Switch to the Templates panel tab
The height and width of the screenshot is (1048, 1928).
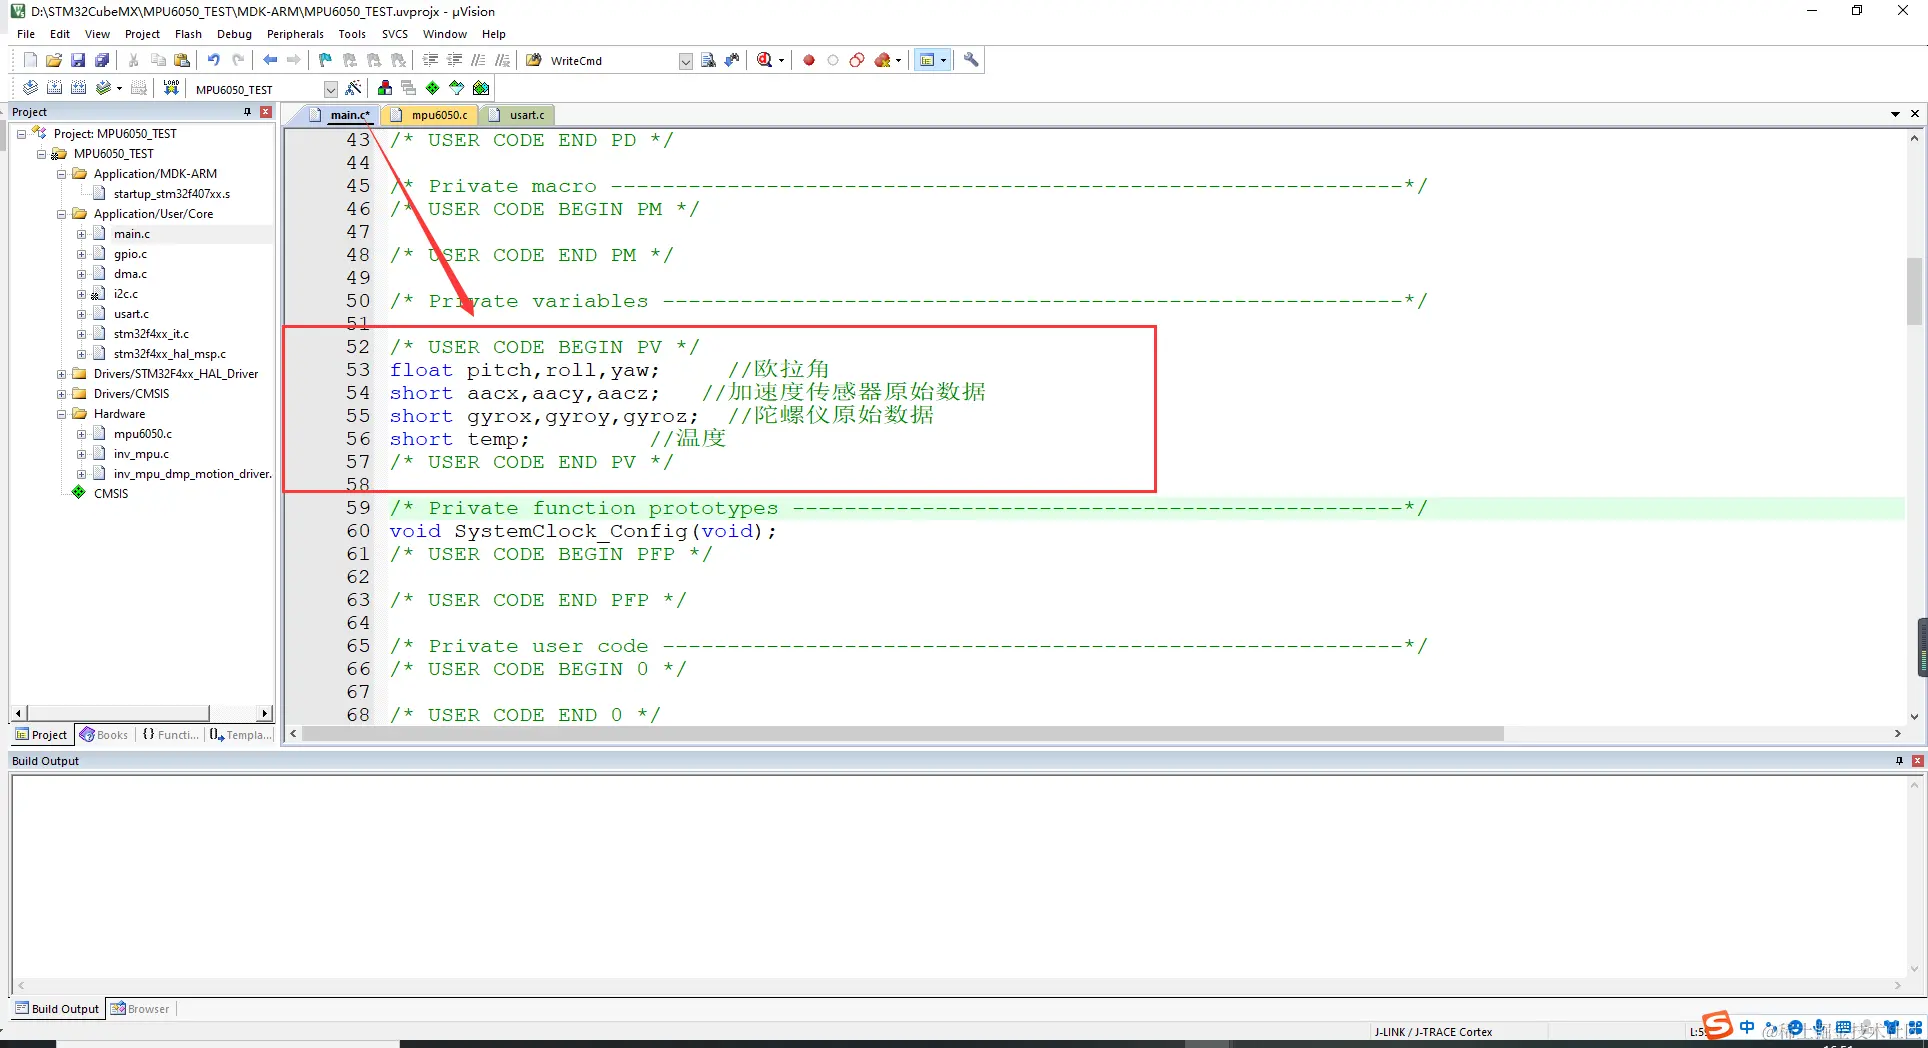point(240,735)
